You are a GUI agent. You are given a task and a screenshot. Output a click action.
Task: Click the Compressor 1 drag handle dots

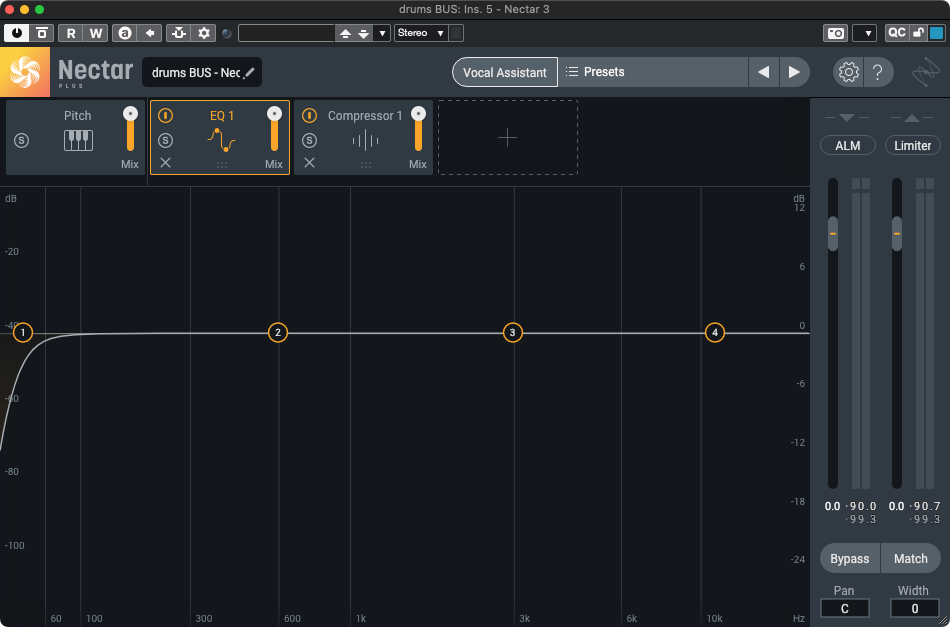click(366, 164)
